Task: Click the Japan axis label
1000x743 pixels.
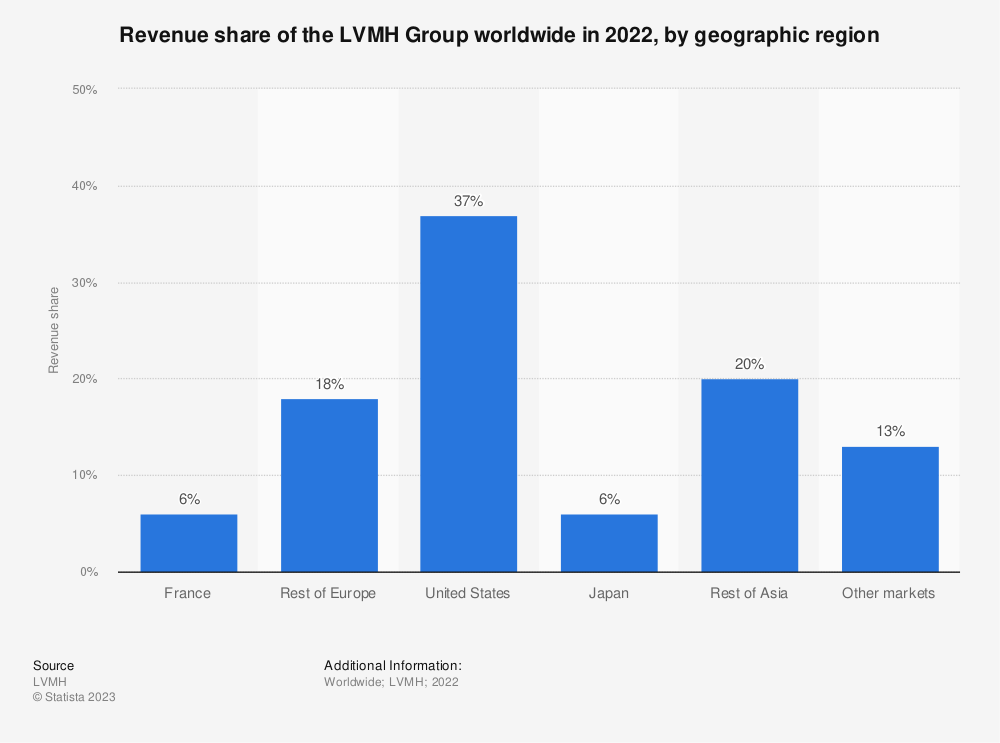Action: click(608, 593)
